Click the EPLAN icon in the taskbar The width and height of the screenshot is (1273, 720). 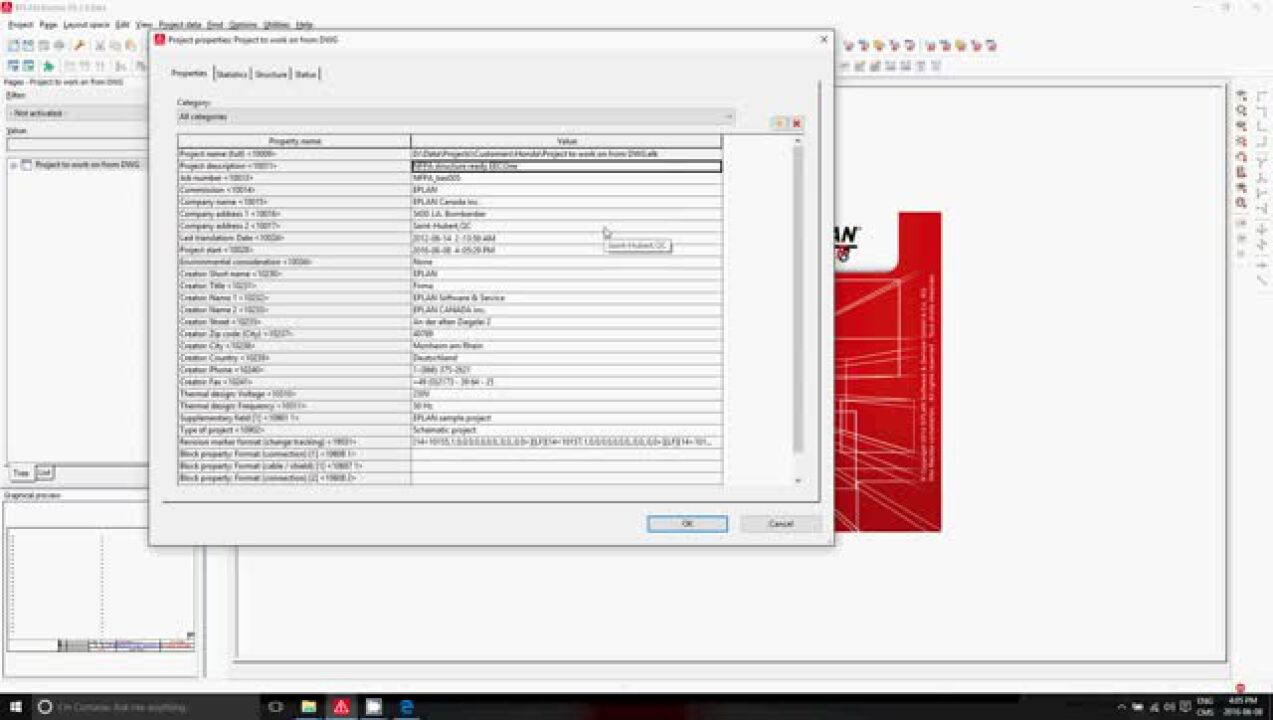(341, 707)
